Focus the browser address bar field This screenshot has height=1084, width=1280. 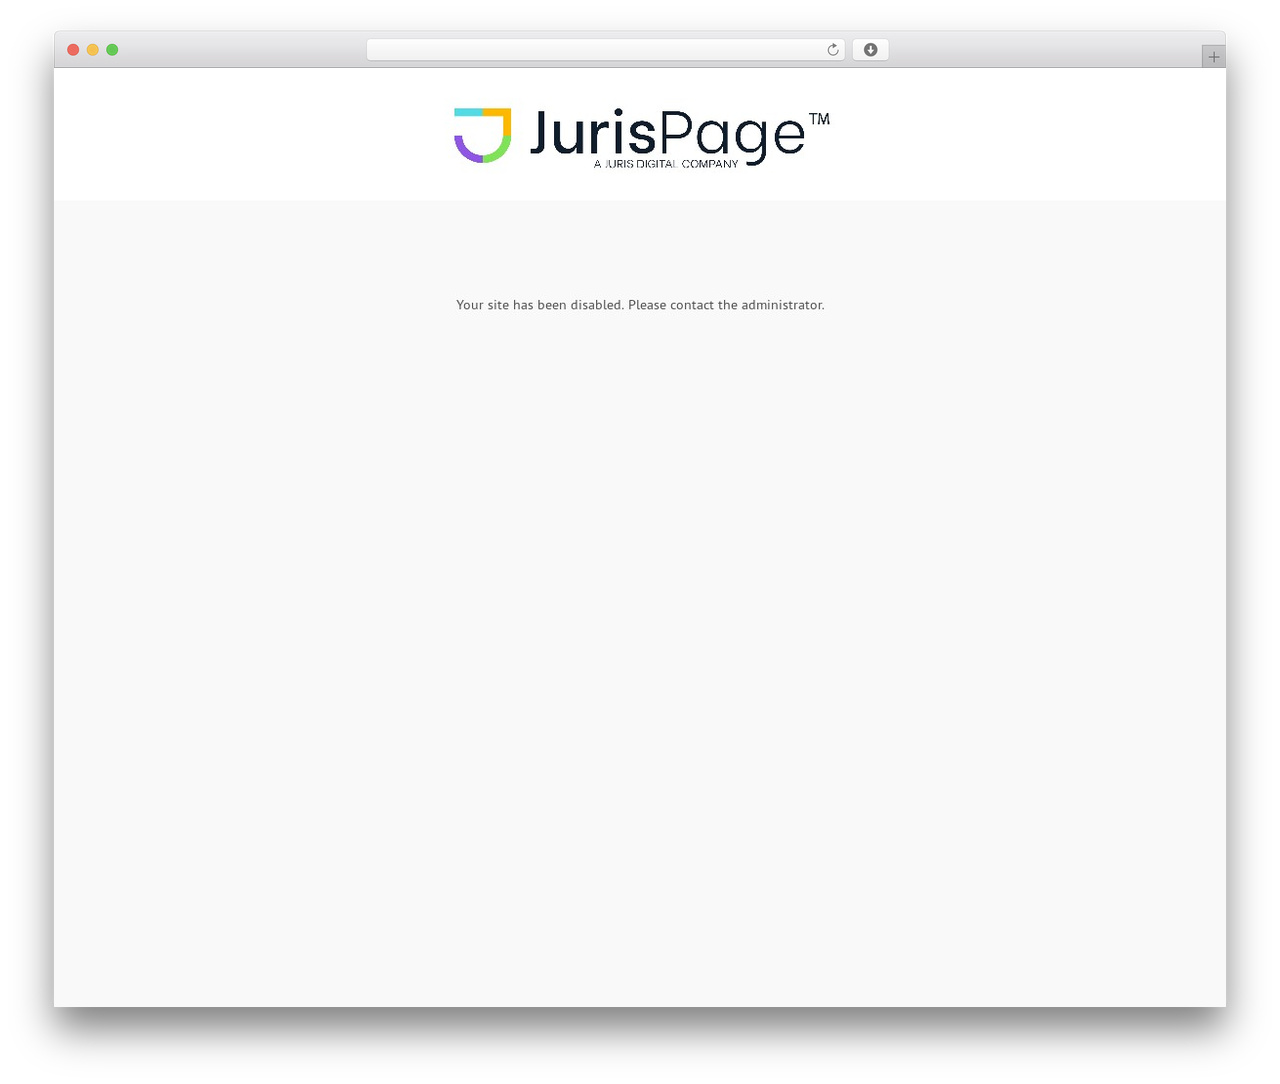point(606,50)
